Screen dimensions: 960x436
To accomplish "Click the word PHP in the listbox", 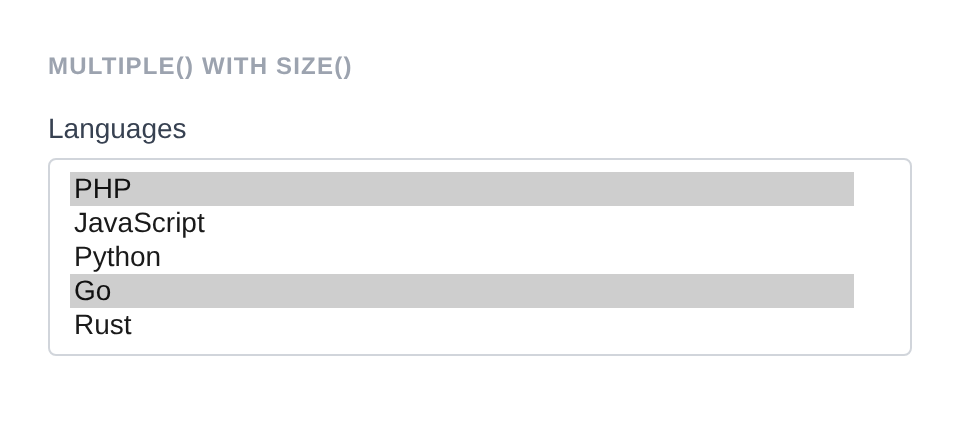I will tap(103, 189).
